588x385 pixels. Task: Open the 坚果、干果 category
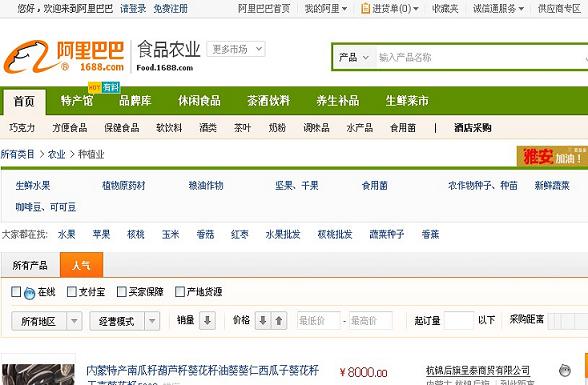pyautogui.click(x=297, y=185)
